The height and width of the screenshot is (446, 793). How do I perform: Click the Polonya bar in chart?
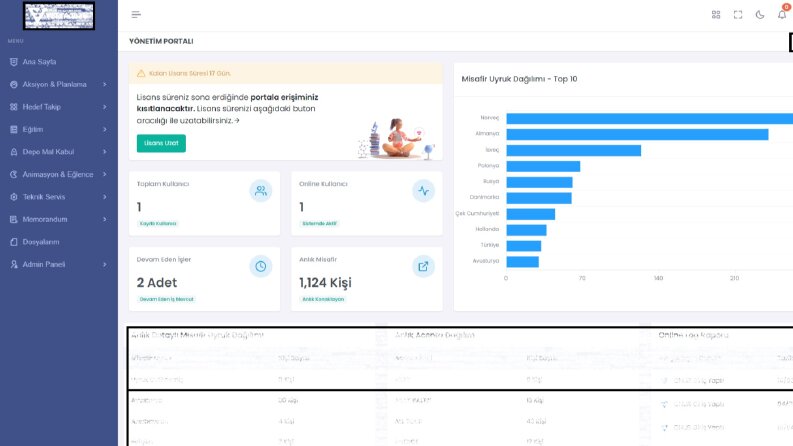543,166
